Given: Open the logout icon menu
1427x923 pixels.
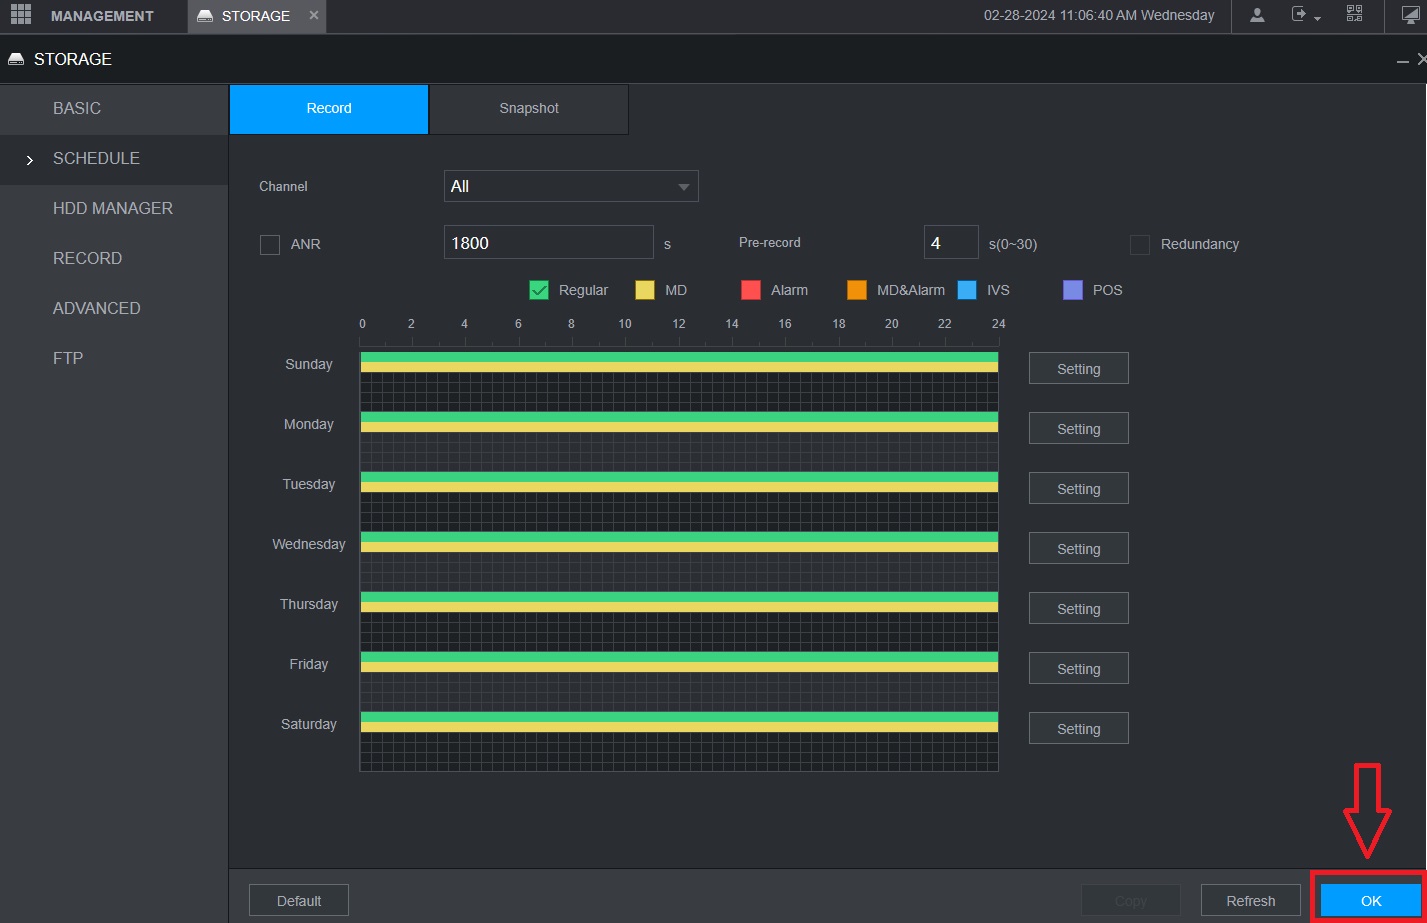Looking at the screenshot, I should coord(1305,15).
